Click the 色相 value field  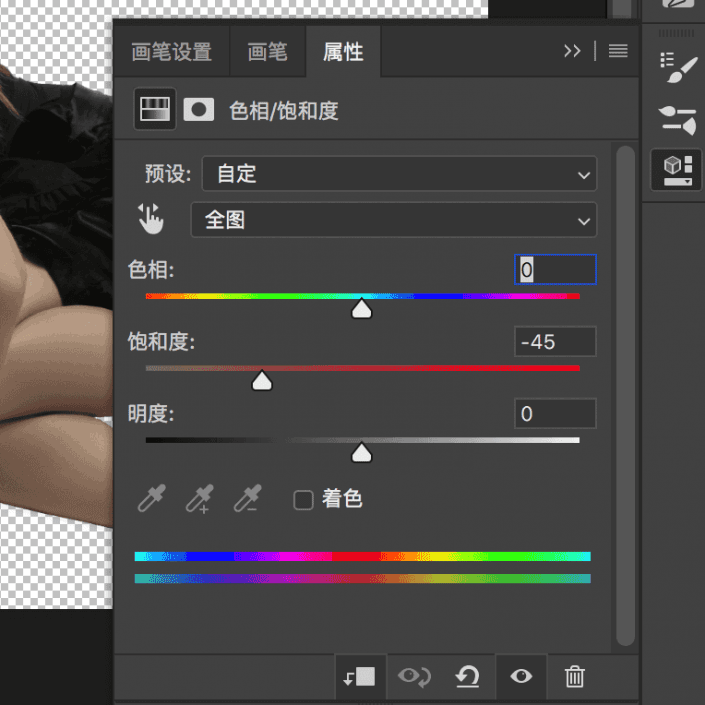click(555, 269)
